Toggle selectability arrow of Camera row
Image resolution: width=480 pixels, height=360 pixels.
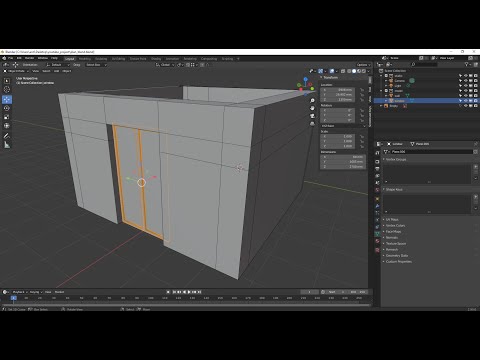(461, 81)
